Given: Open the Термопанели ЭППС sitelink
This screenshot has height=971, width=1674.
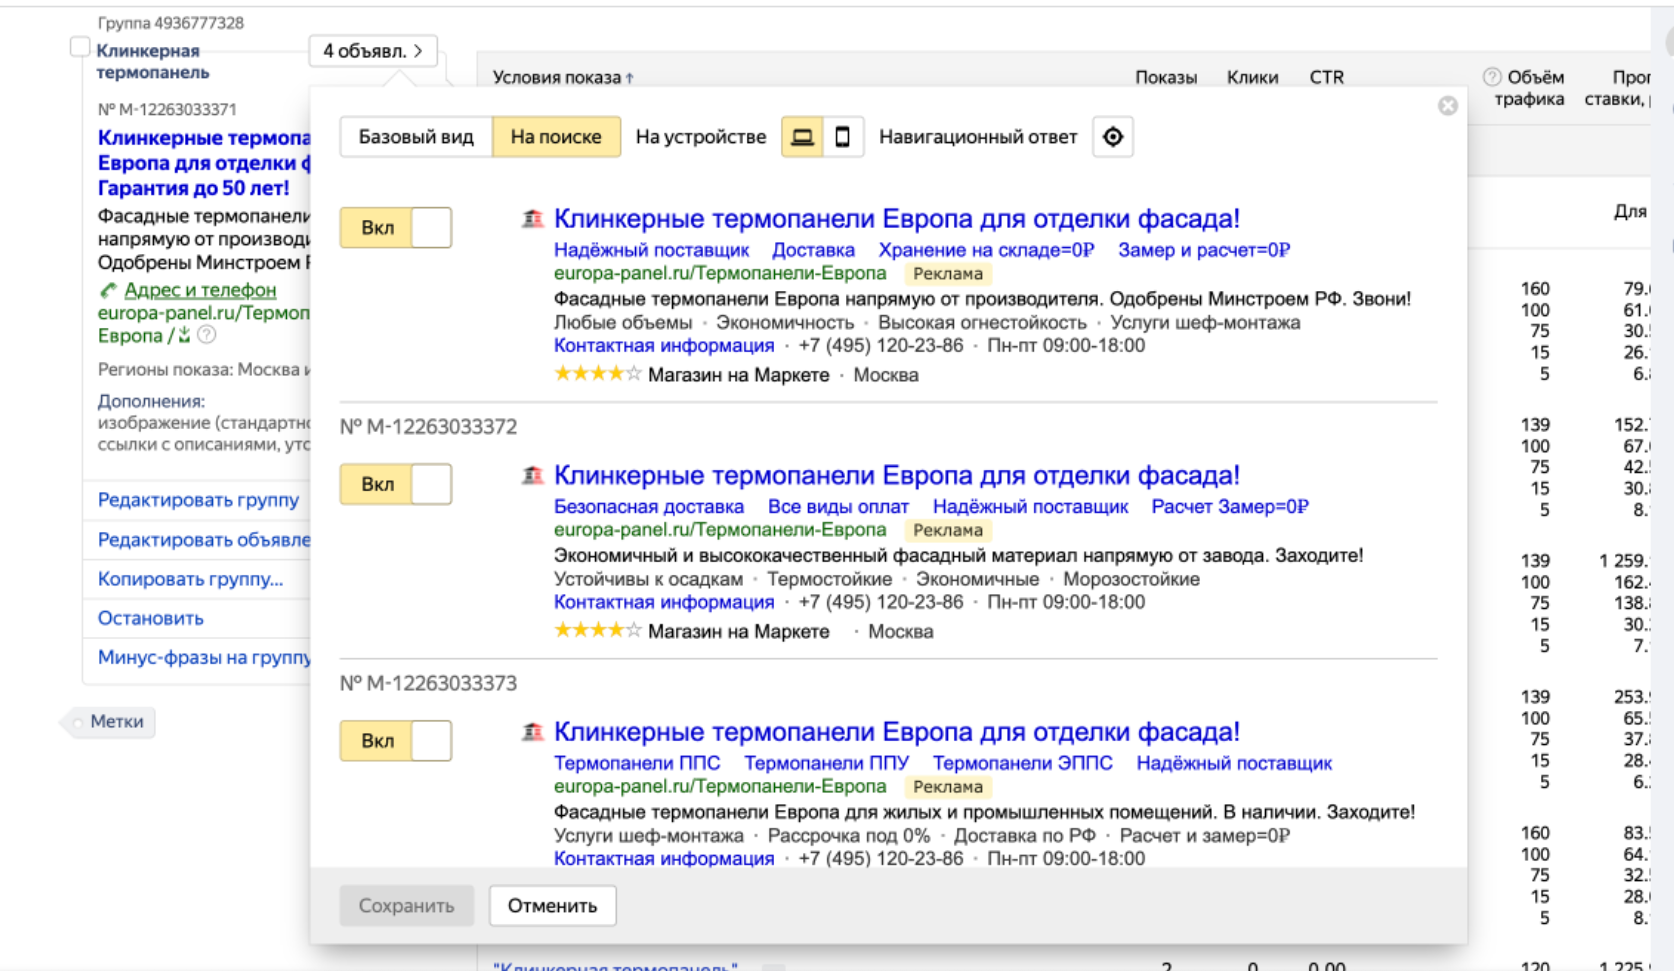Looking at the screenshot, I should tap(1022, 763).
